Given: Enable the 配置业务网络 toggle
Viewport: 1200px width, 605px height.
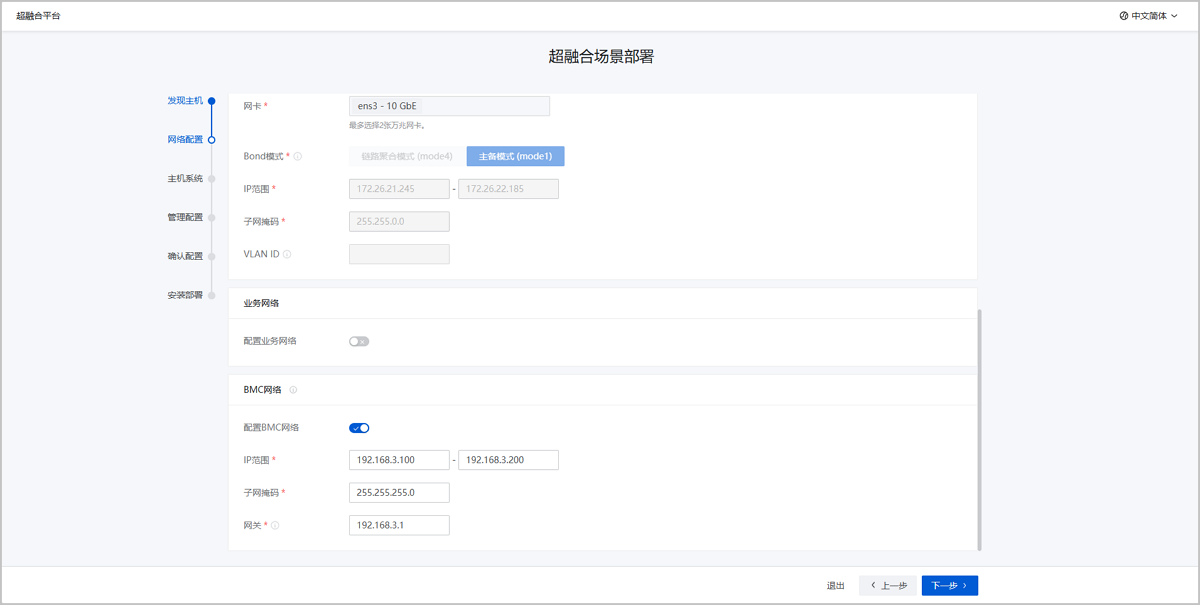Looking at the screenshot, I should pos(359,341).
